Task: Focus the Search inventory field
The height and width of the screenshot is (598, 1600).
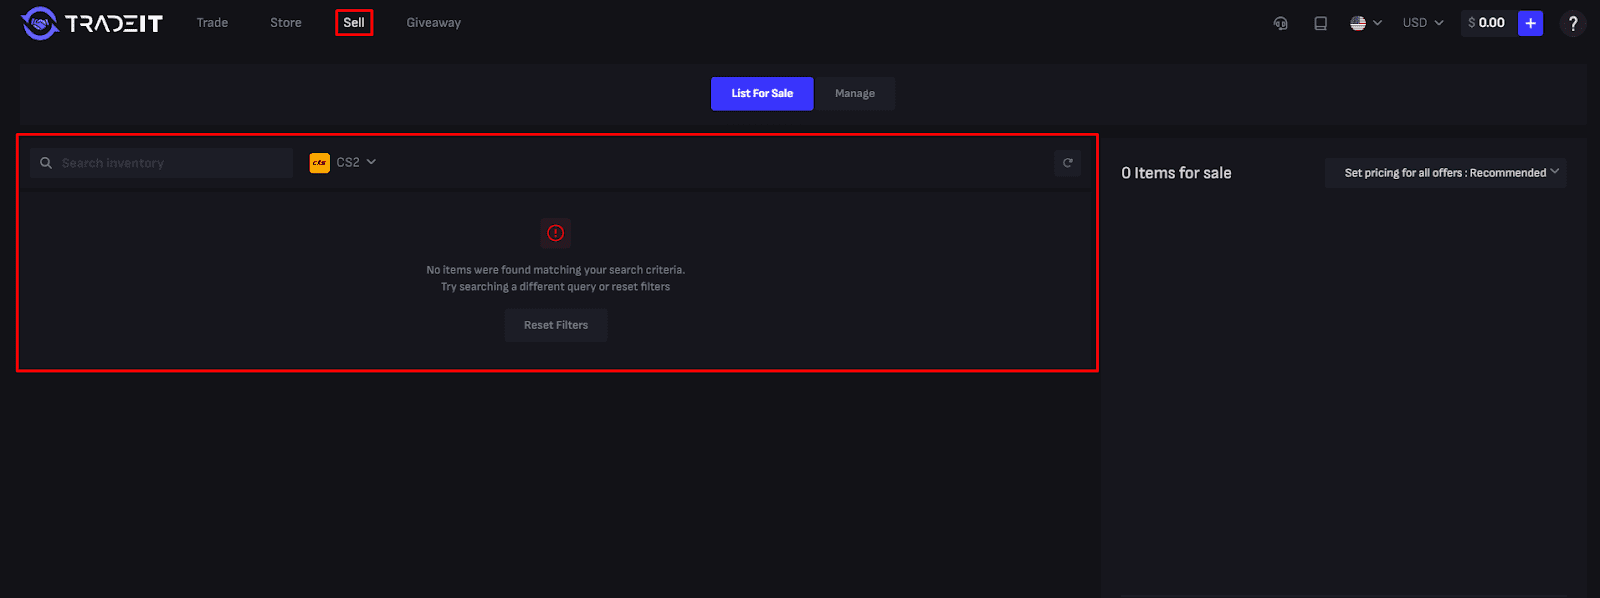Action: click(170, 163)
